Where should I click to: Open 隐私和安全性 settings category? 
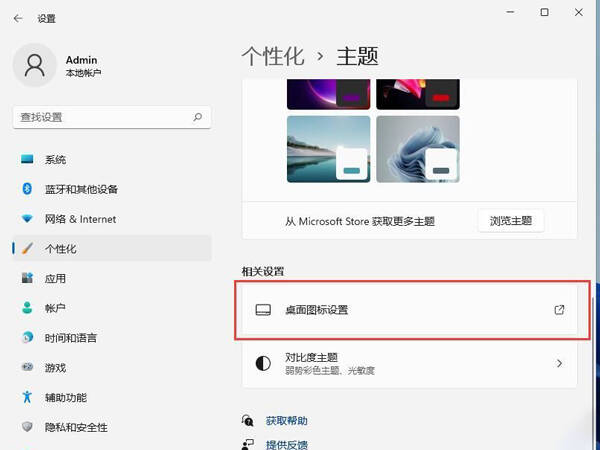click(112, 427)
